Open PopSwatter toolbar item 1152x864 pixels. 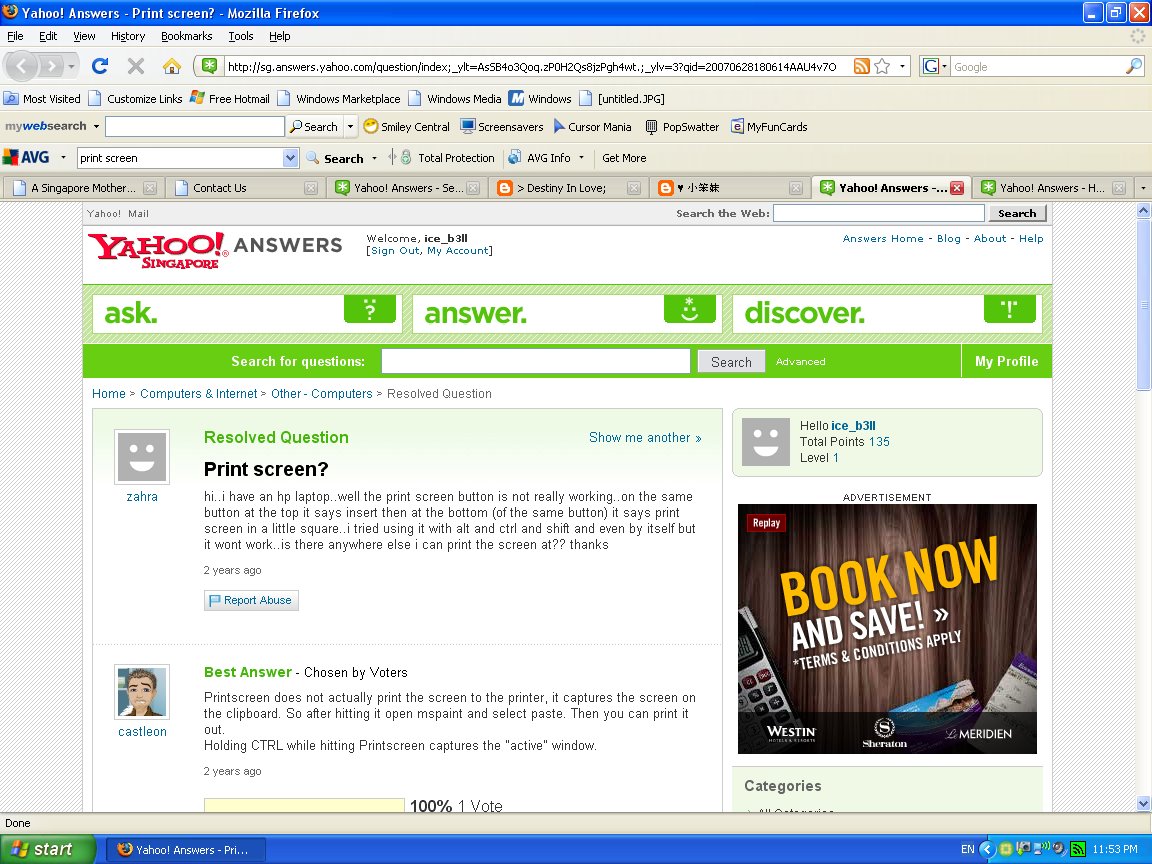click(682, 126)
